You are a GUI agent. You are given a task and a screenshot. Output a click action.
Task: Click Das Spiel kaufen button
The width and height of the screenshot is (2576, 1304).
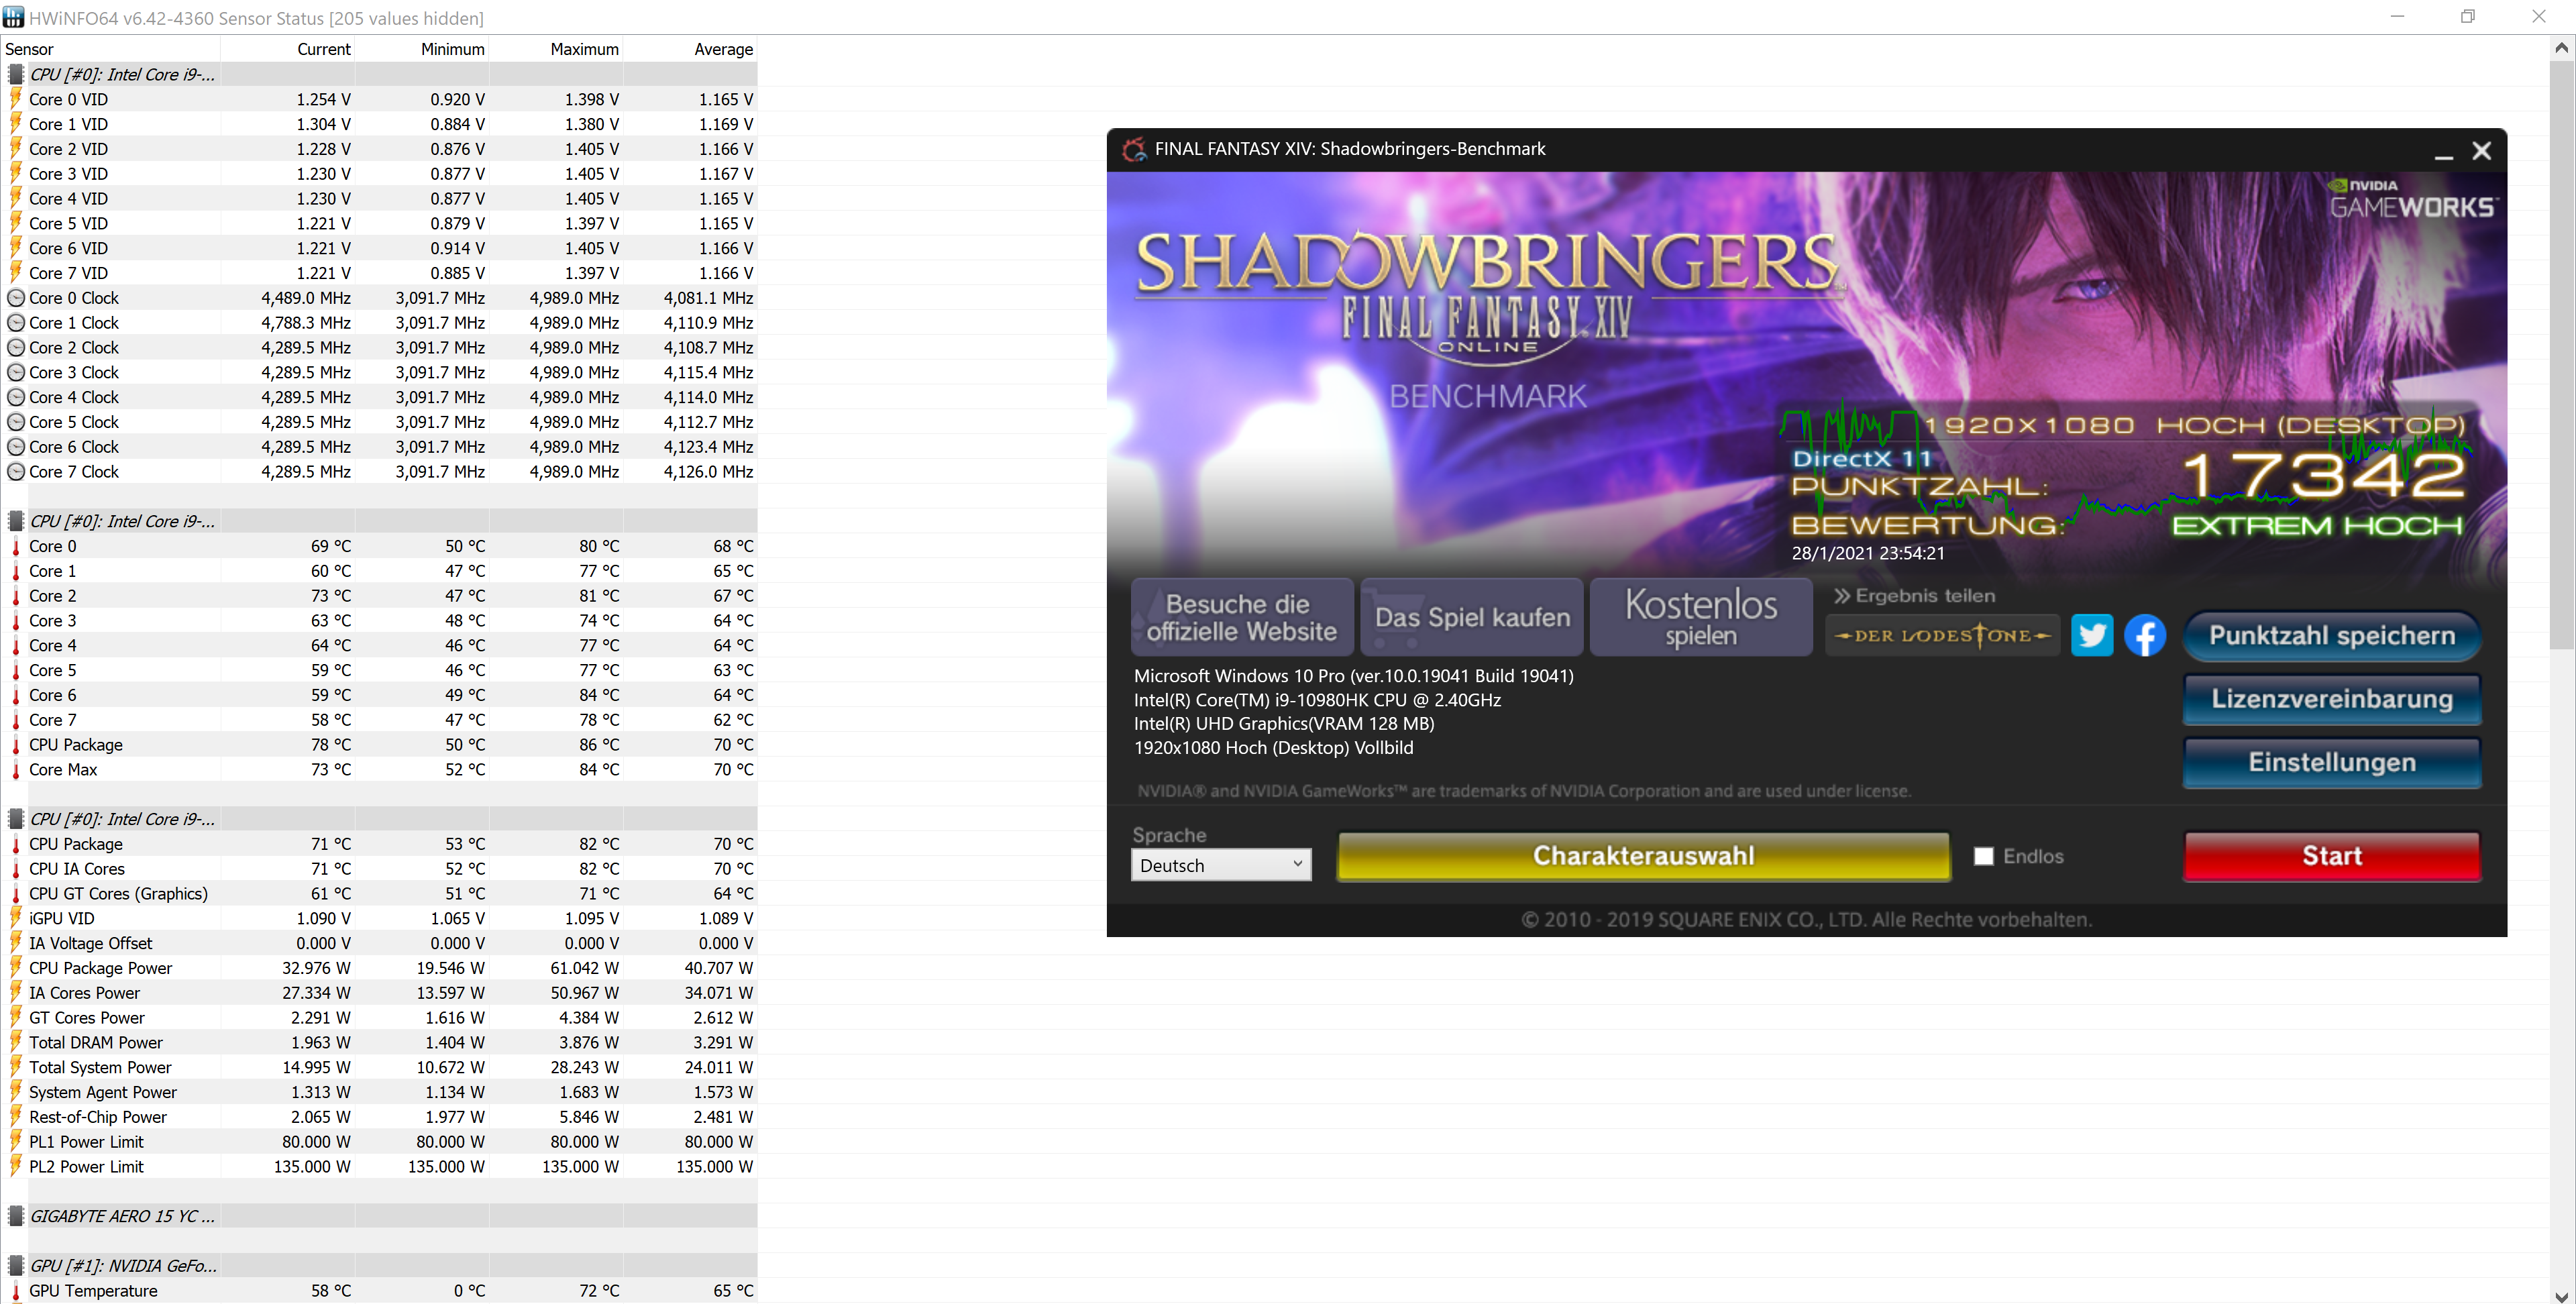[x=1472, y=617]
